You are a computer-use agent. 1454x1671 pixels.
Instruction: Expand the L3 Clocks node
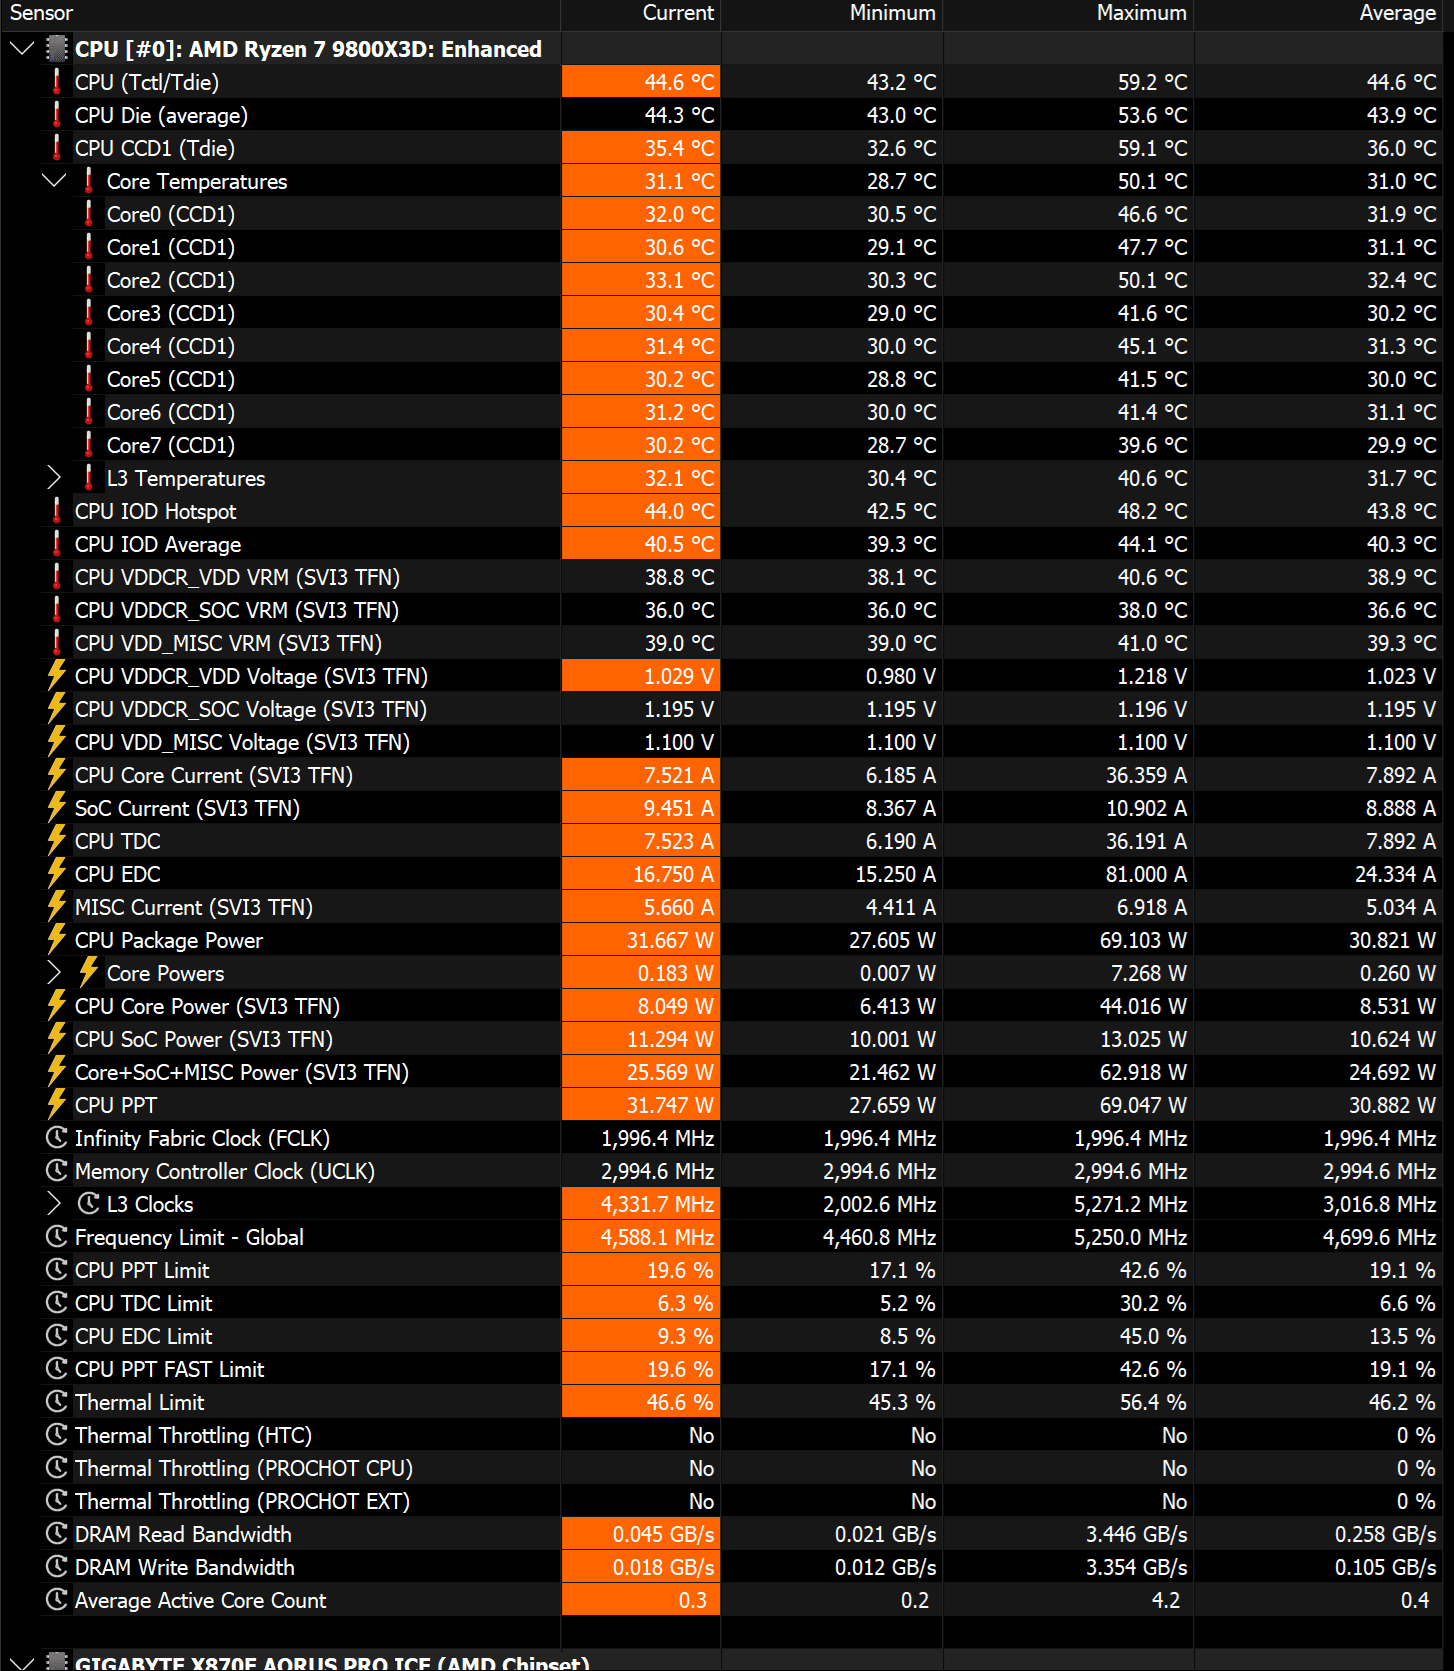click(x=54, y=1204)
